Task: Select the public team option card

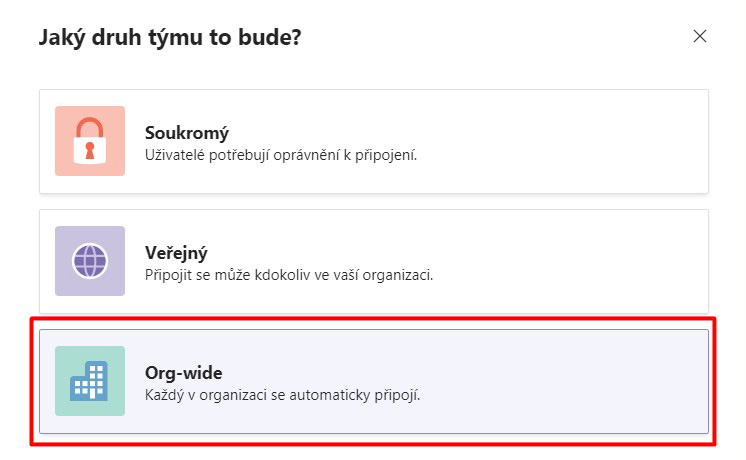Action: [374, 261]
